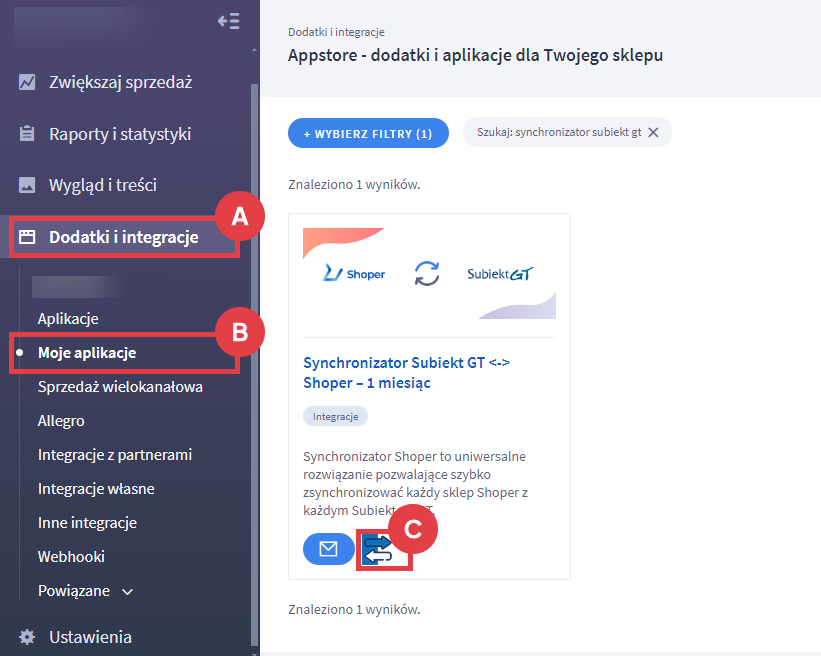Image resolution: width=821 pixels, height=656 pixels.
Task: Select Moje aplikacje submenu item
Action: (87, 352)
